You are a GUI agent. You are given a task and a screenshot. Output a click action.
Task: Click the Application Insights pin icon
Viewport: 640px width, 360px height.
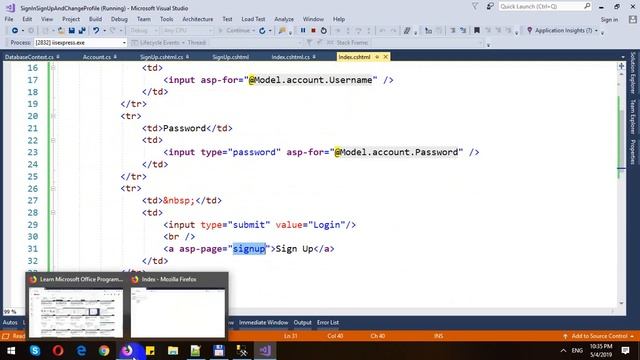click(529, 30)
